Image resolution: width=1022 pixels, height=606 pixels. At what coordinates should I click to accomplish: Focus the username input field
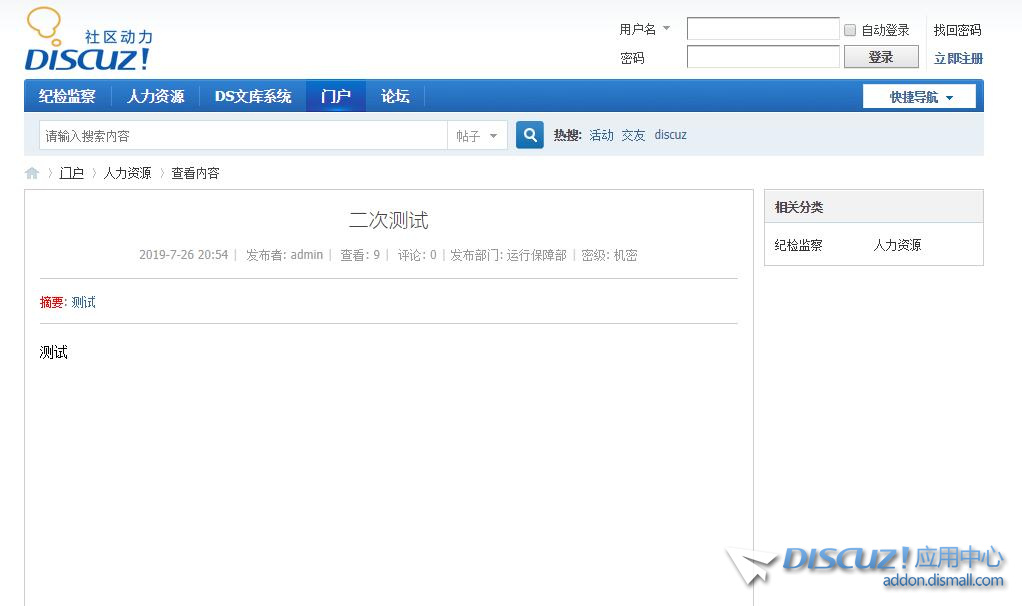tap(763, 29)
